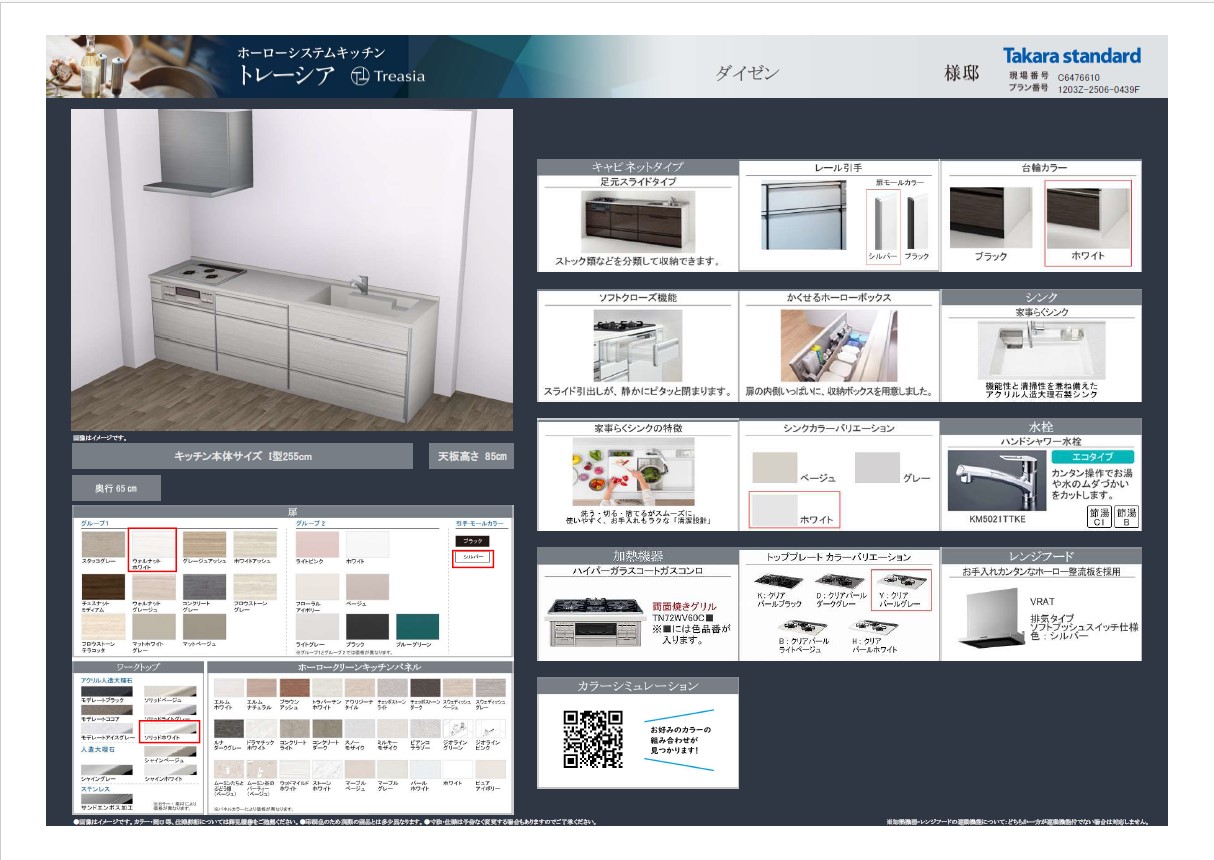Choose シルバー under 引手モールカラー in door panel
Screen dimensions: 1214x860
click(x=473, y=557)
